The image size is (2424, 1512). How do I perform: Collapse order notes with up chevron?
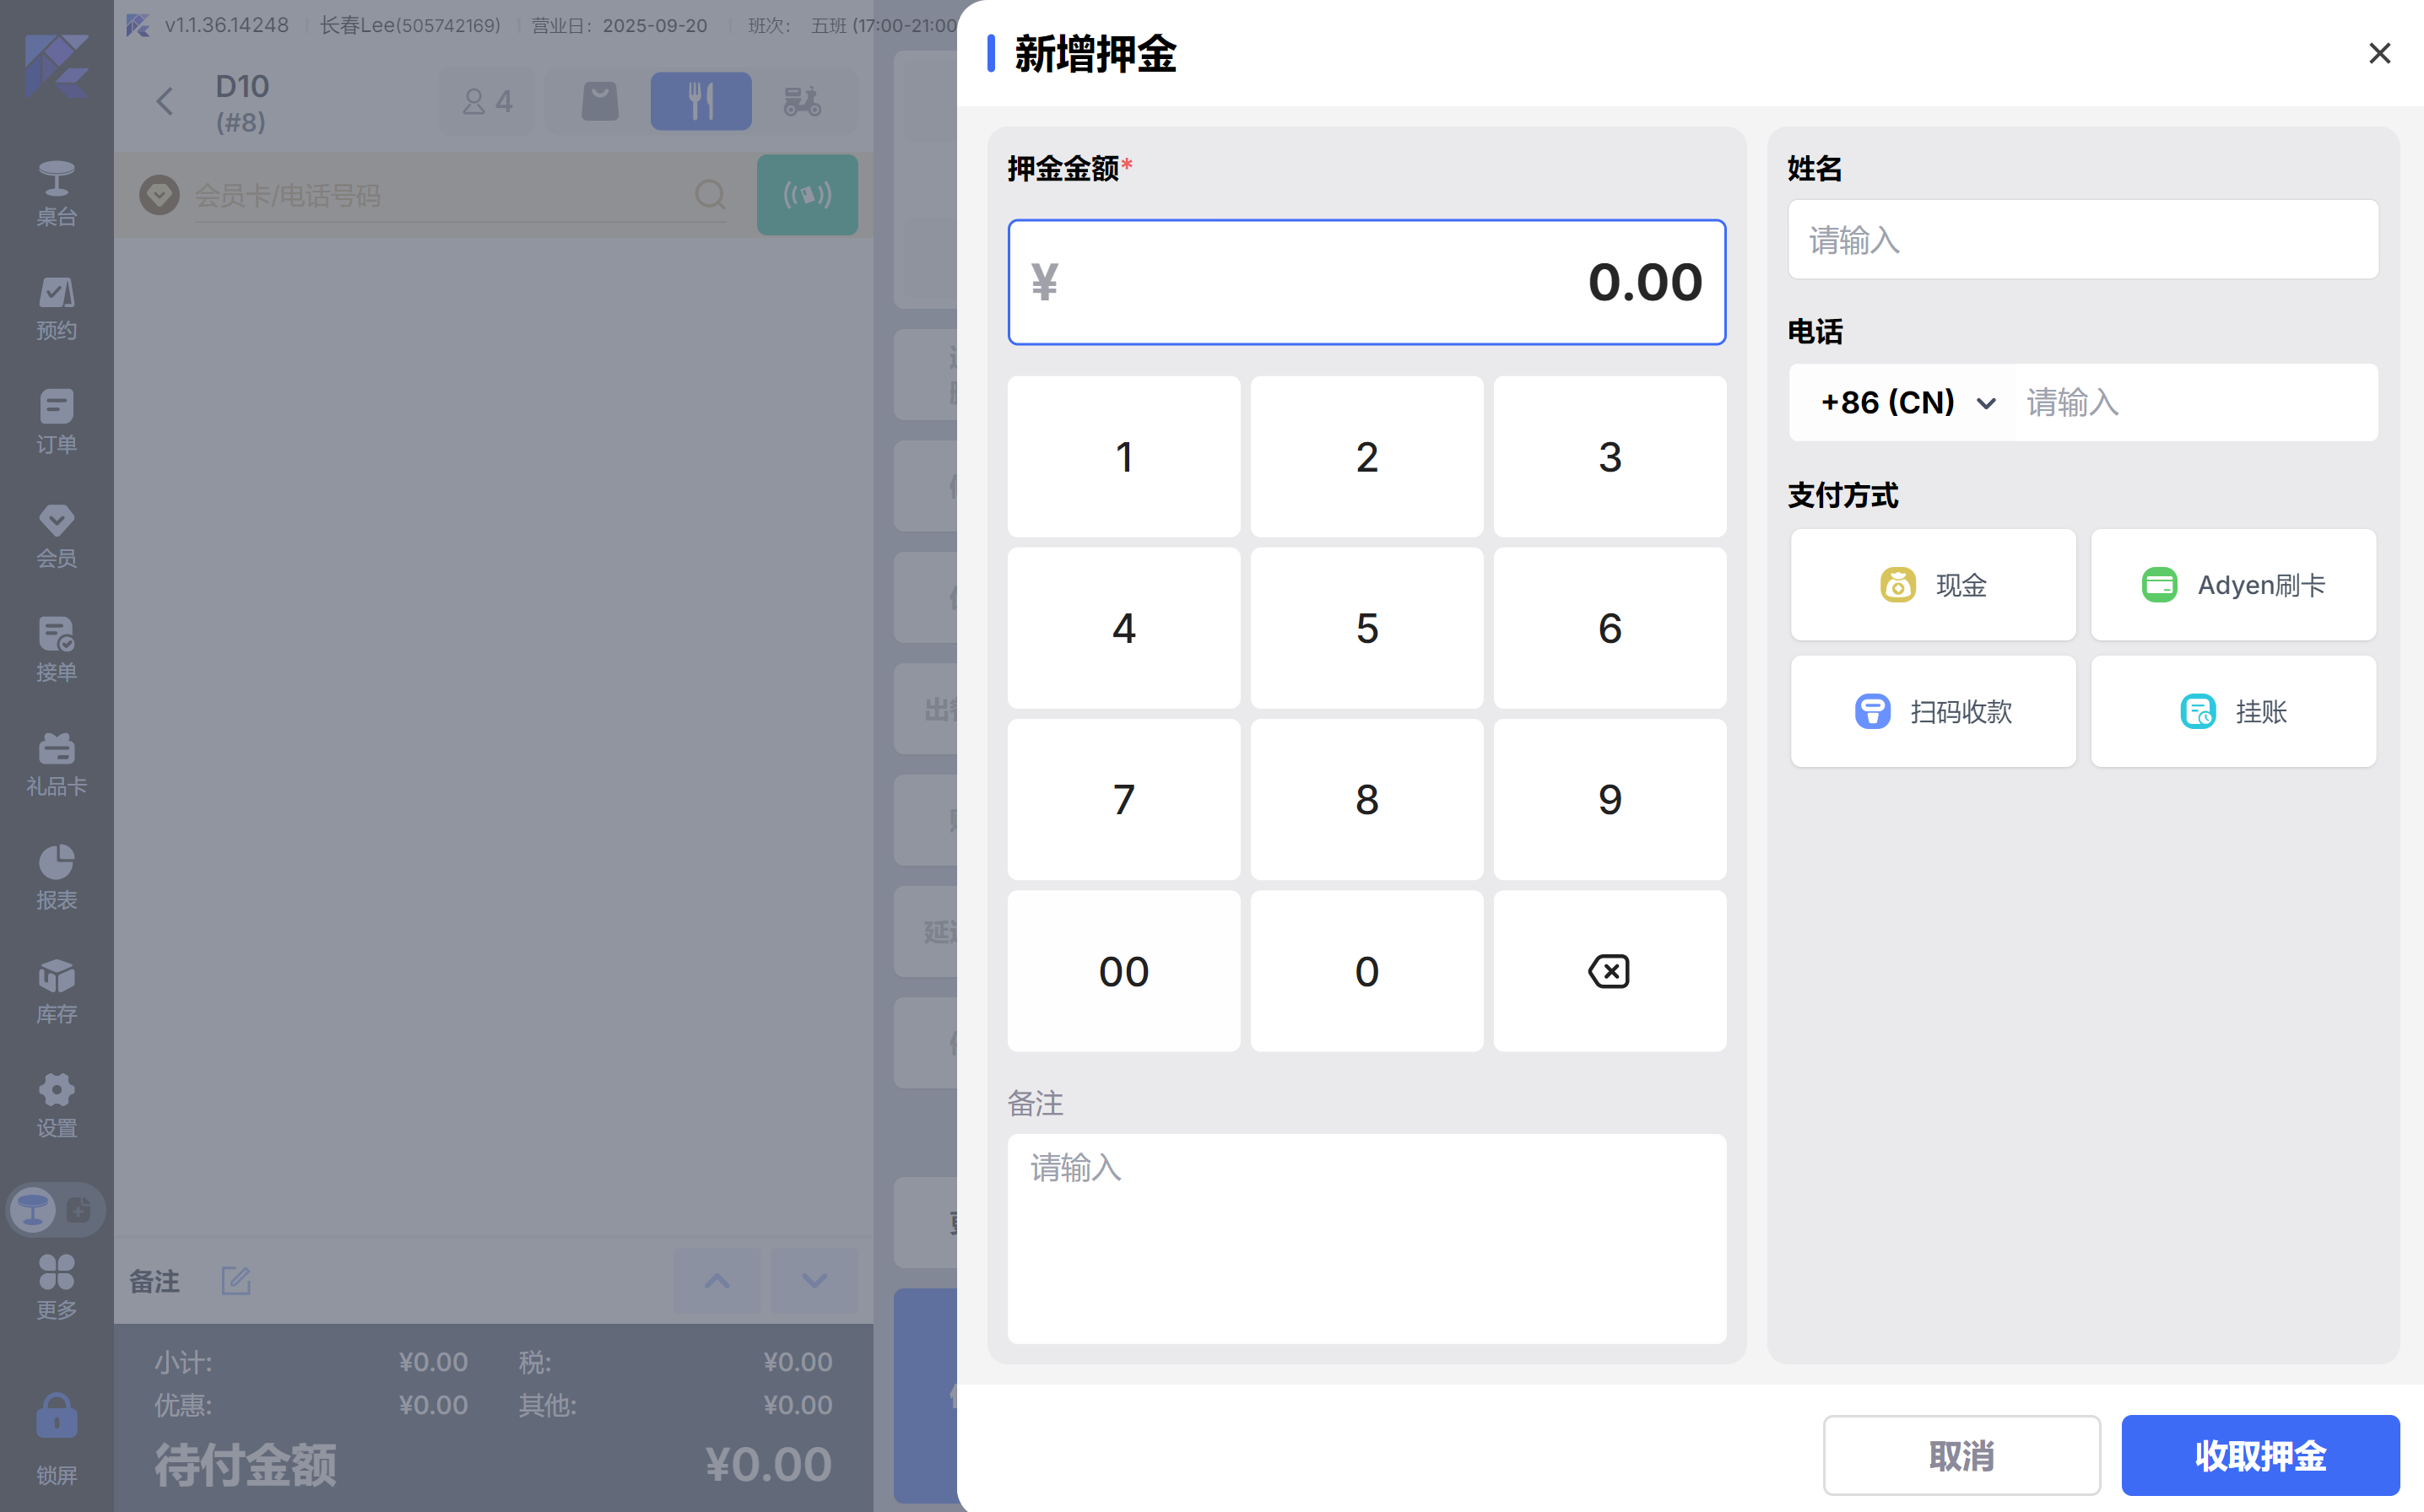(x=717, y=1281)
